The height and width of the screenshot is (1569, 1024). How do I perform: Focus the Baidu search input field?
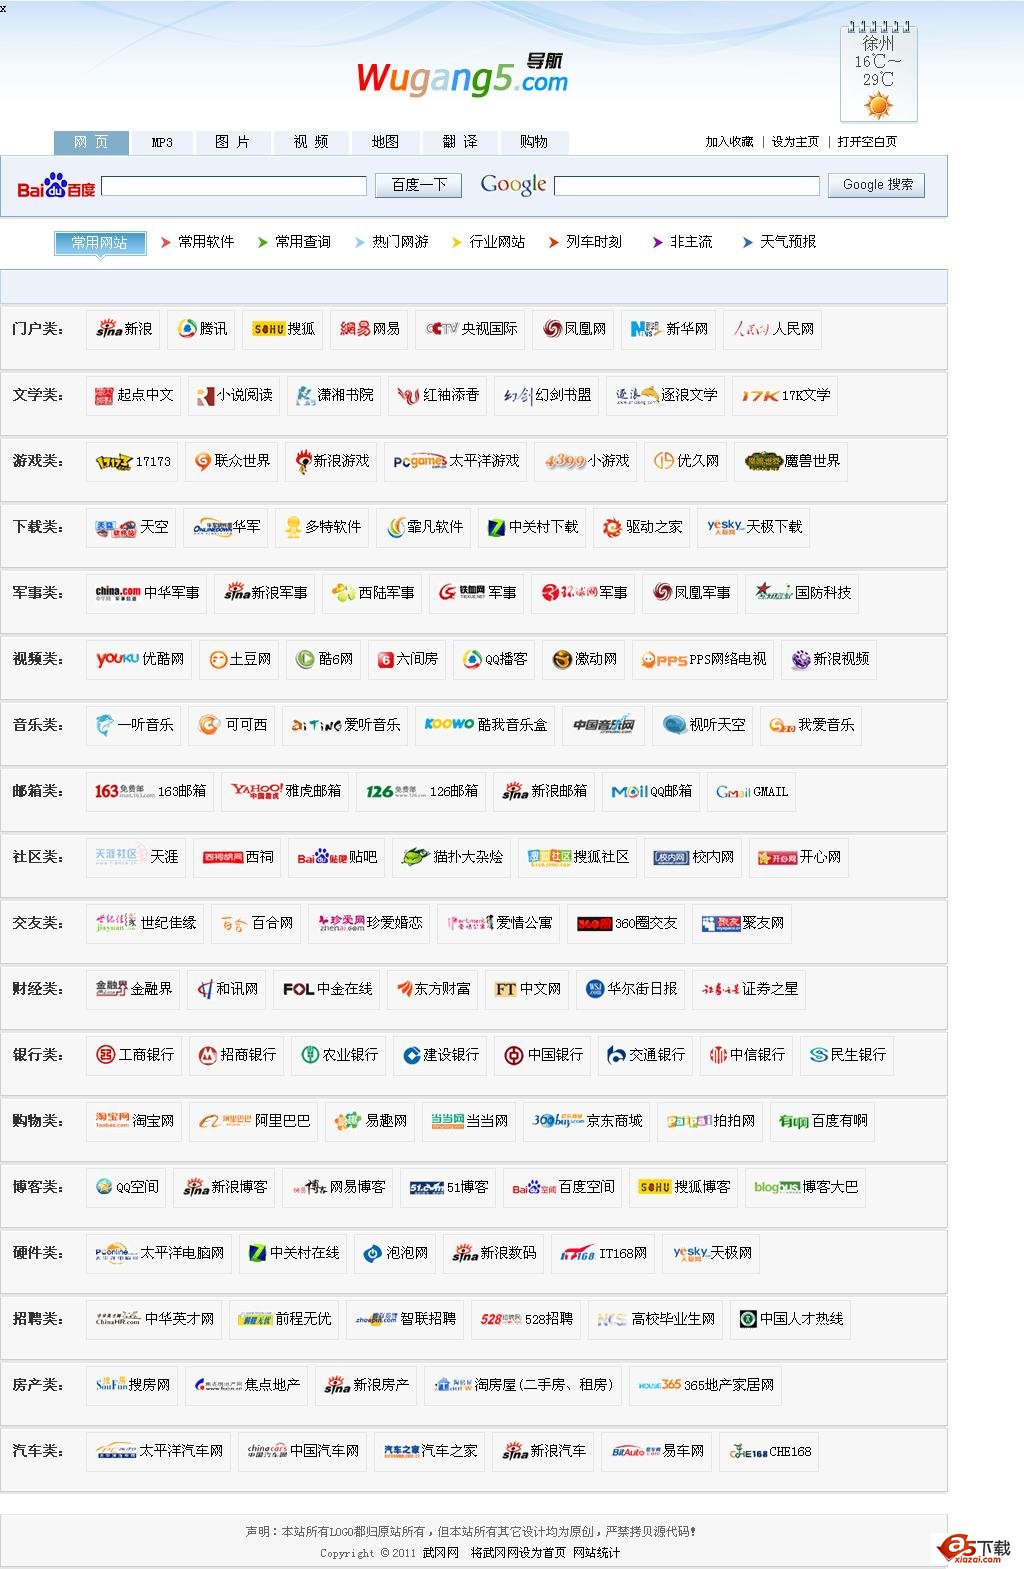234,185
